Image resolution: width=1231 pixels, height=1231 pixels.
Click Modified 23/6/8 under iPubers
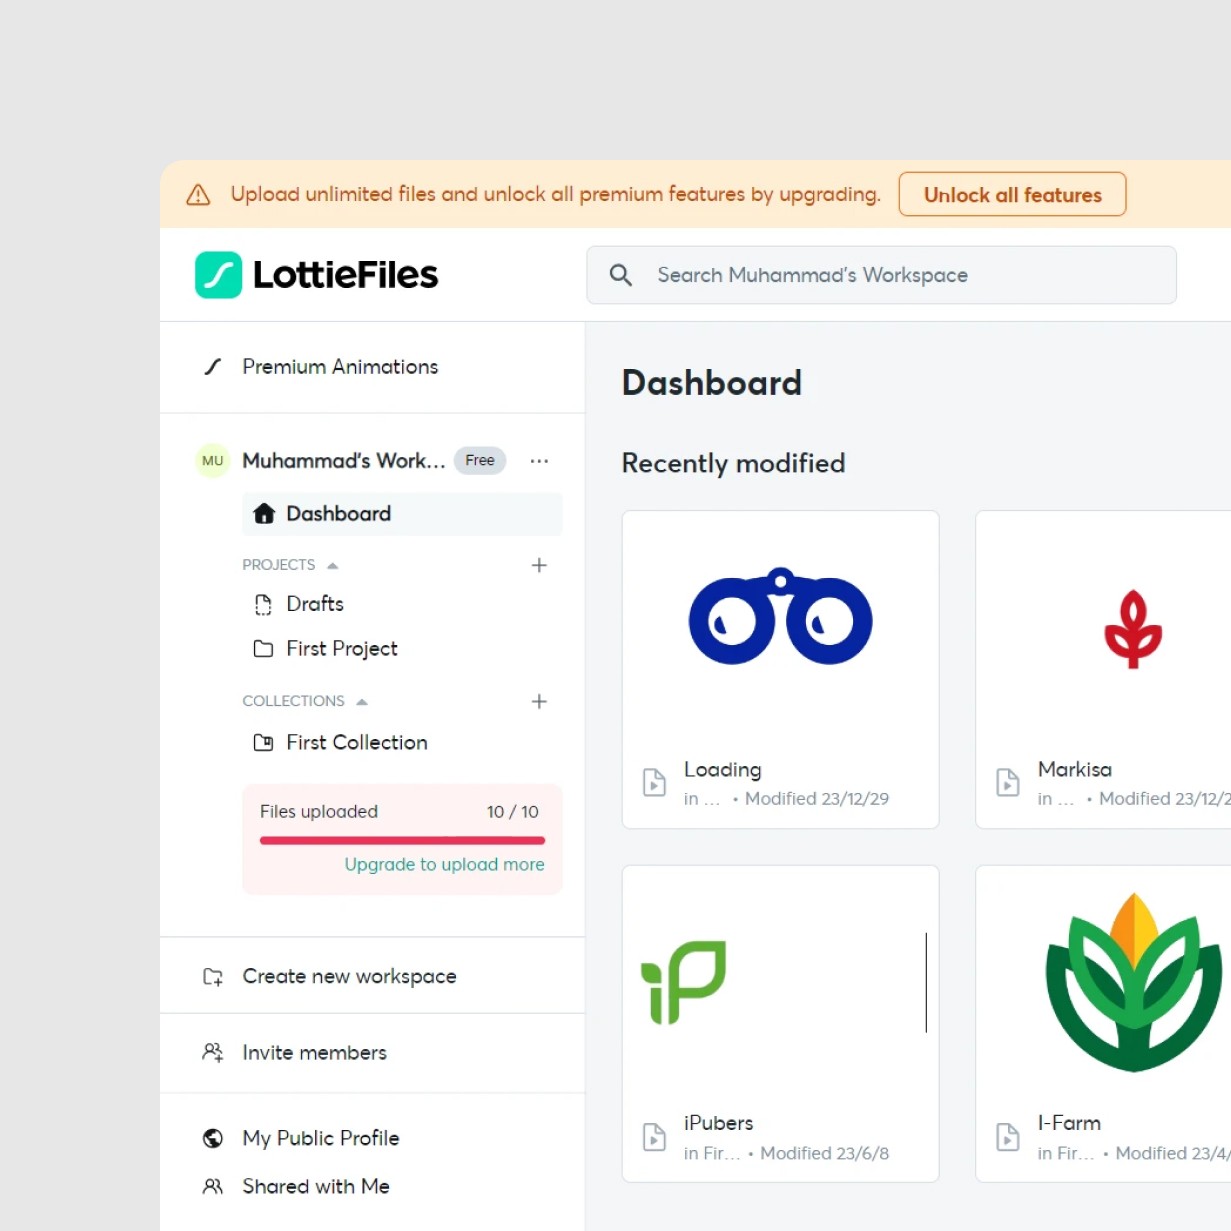point(825,1154)
